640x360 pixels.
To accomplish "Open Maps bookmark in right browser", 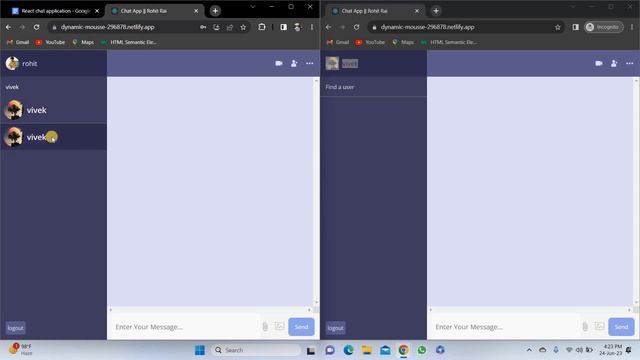I will [403, 42].
